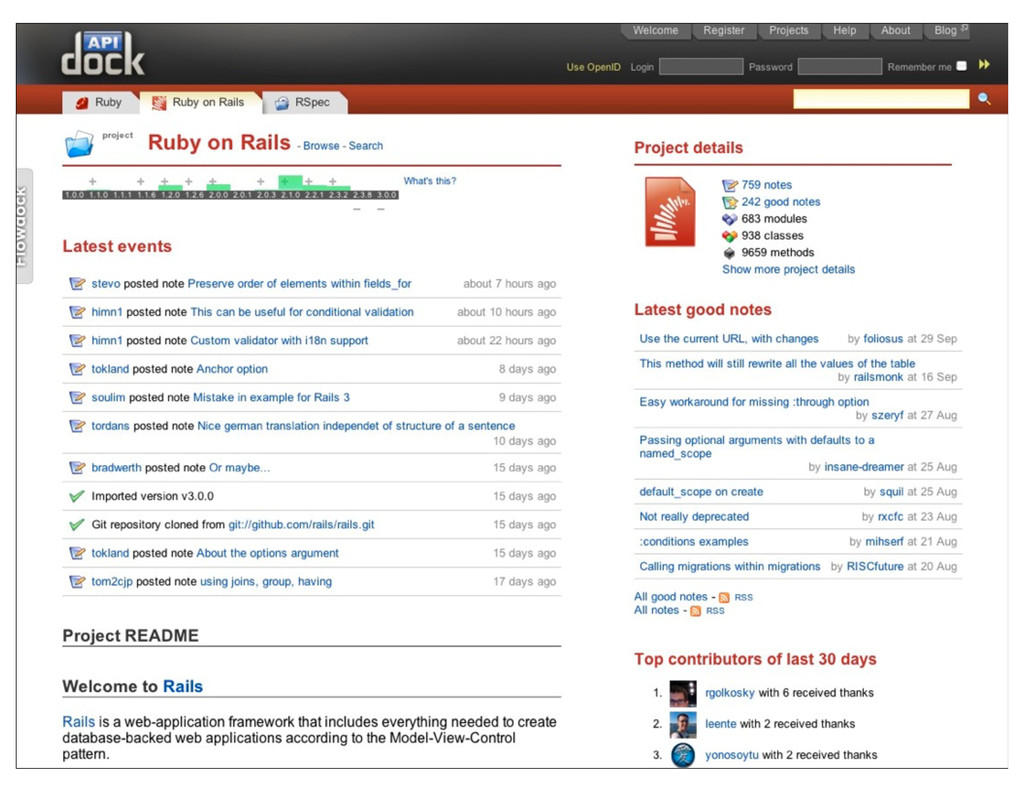Open Show more project details
1024x791 pixels.
click(x=788, y=269)
